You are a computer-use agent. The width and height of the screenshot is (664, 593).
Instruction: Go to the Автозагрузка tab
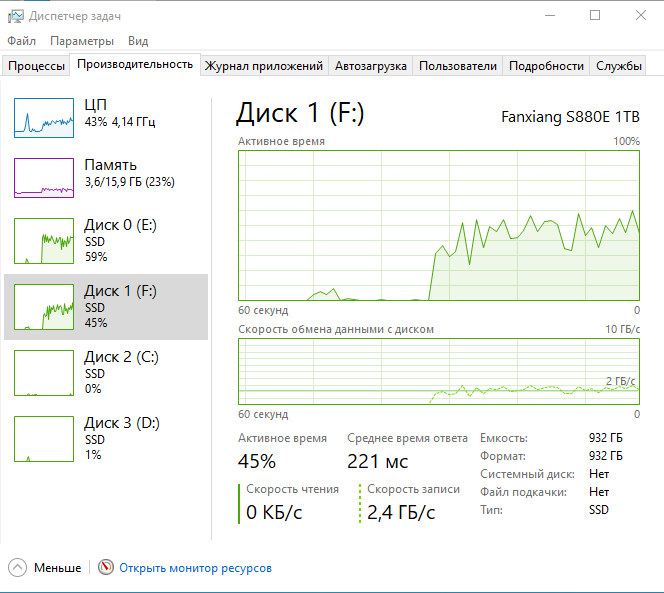(x=371, y=66)
